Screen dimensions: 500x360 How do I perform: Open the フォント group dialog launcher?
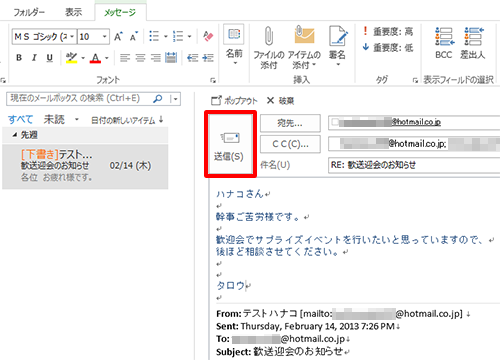point(213,80)
